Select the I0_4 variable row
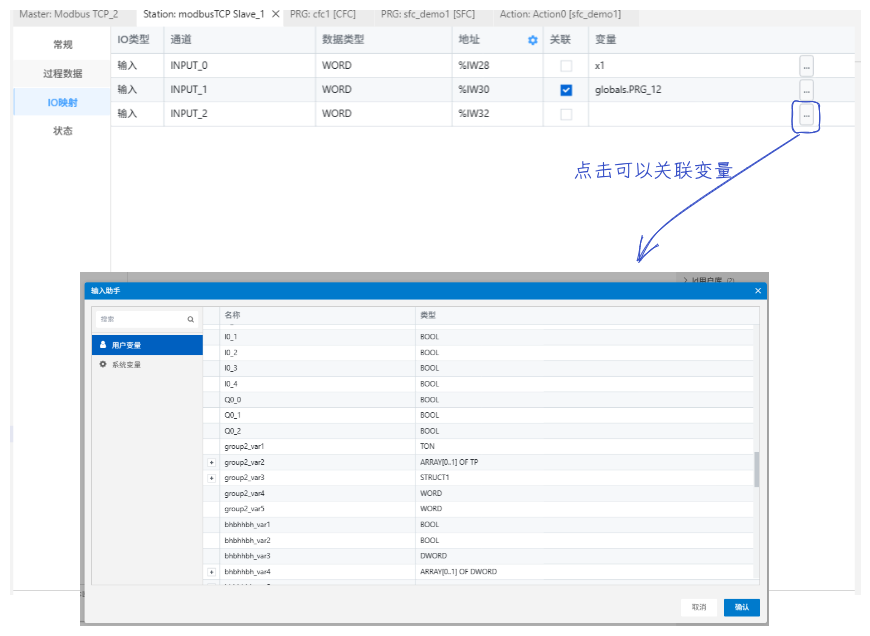The width and height of the screenshot is (870, 636). [478, 384]
